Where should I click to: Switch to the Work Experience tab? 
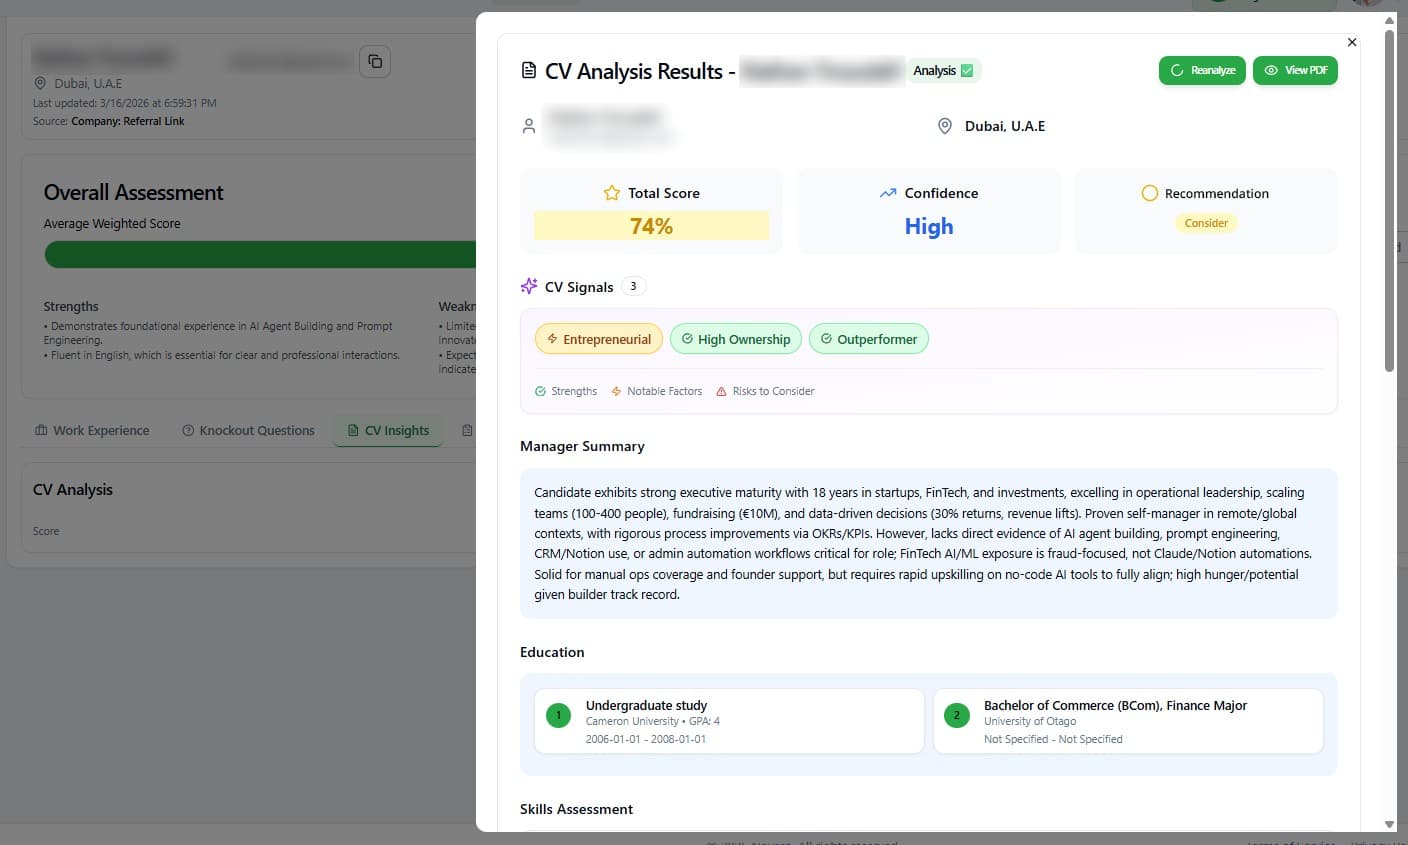coord(91,430)
